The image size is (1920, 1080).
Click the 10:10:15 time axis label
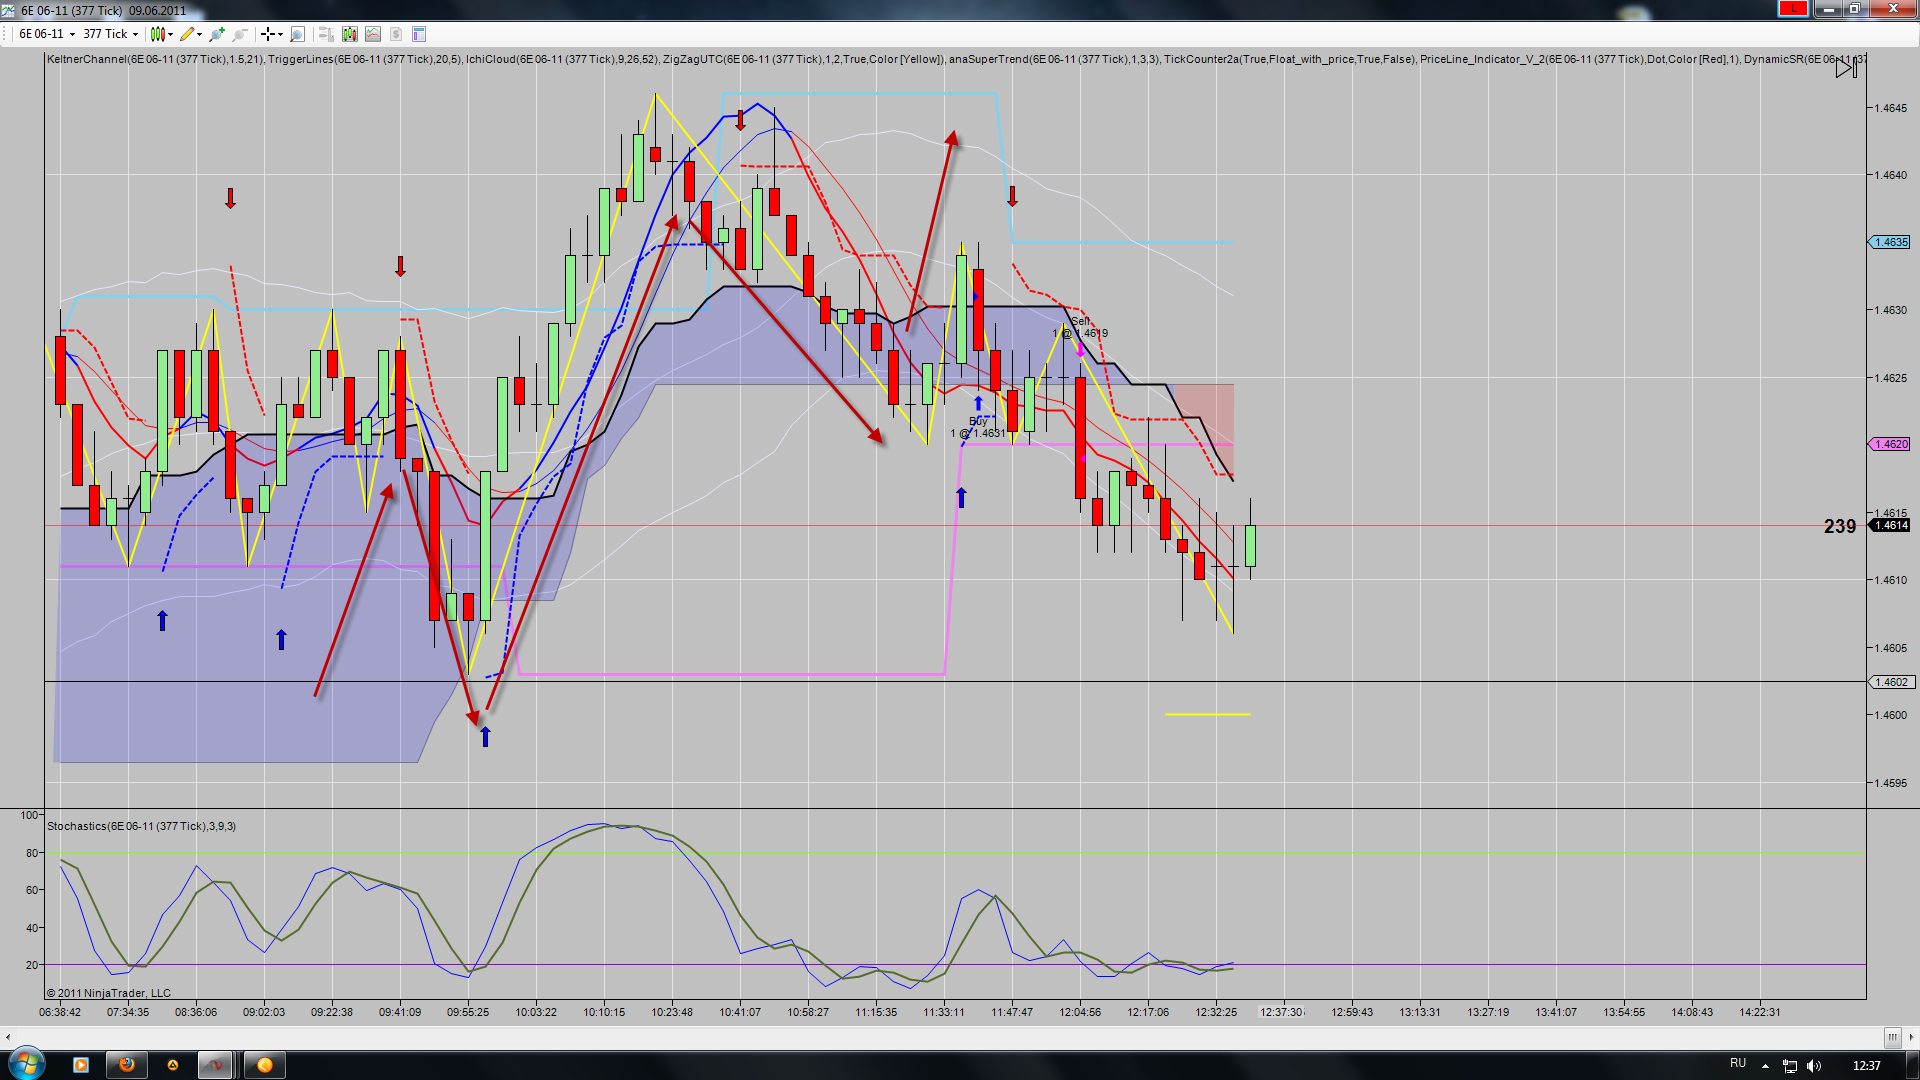604,1012
